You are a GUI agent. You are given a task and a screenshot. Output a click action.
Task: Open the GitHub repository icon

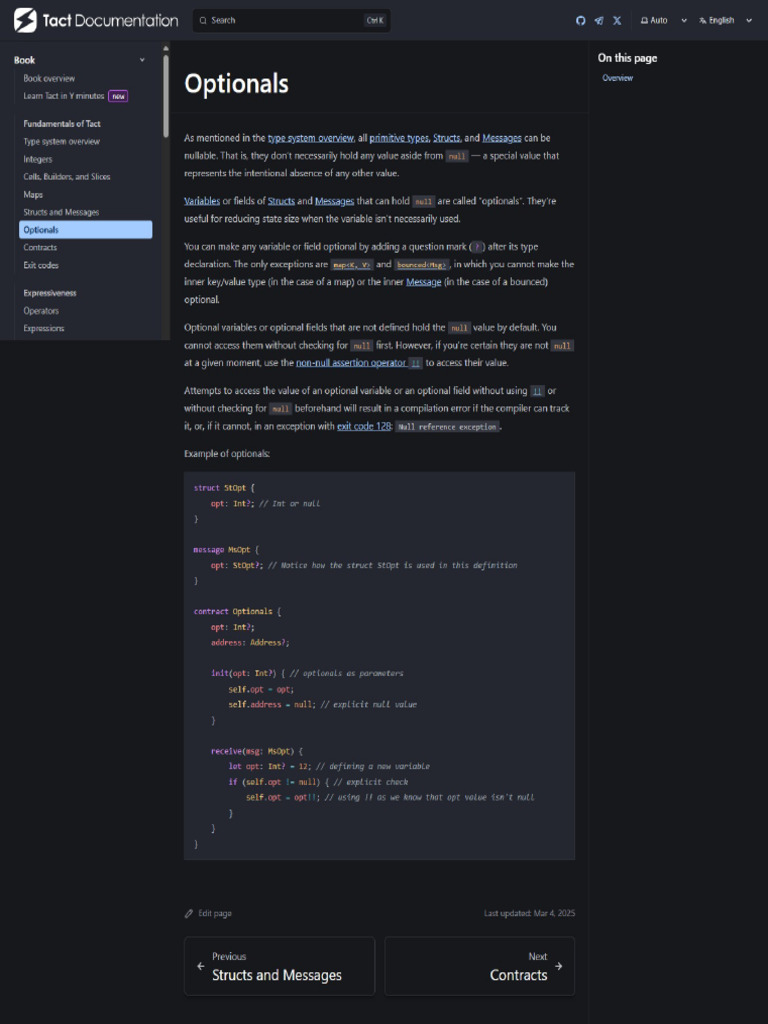(x=580, y=20)
